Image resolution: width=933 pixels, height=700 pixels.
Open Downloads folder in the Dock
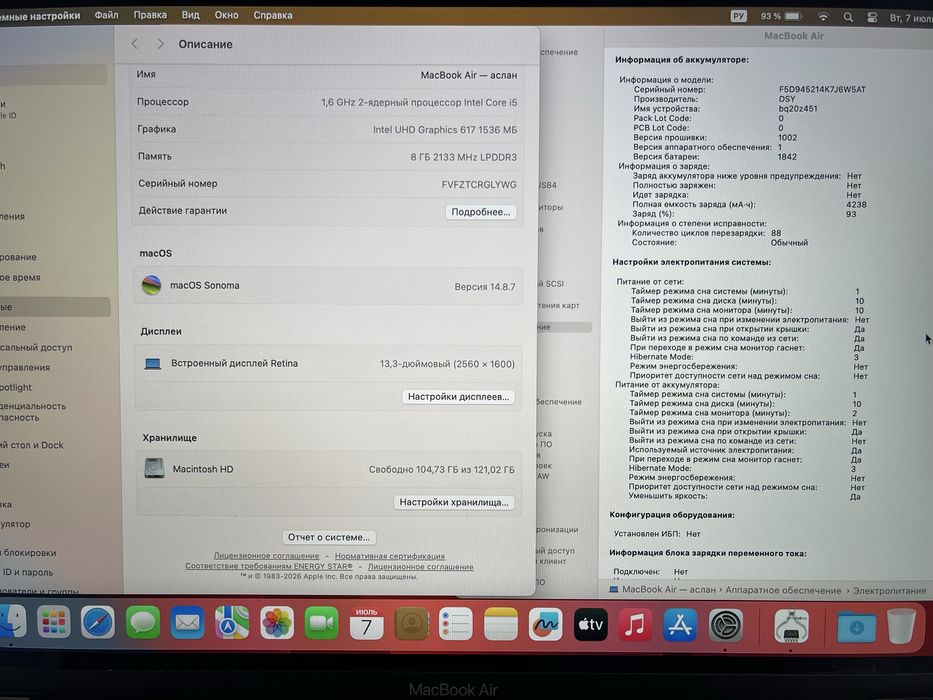[x=856, y=627]
